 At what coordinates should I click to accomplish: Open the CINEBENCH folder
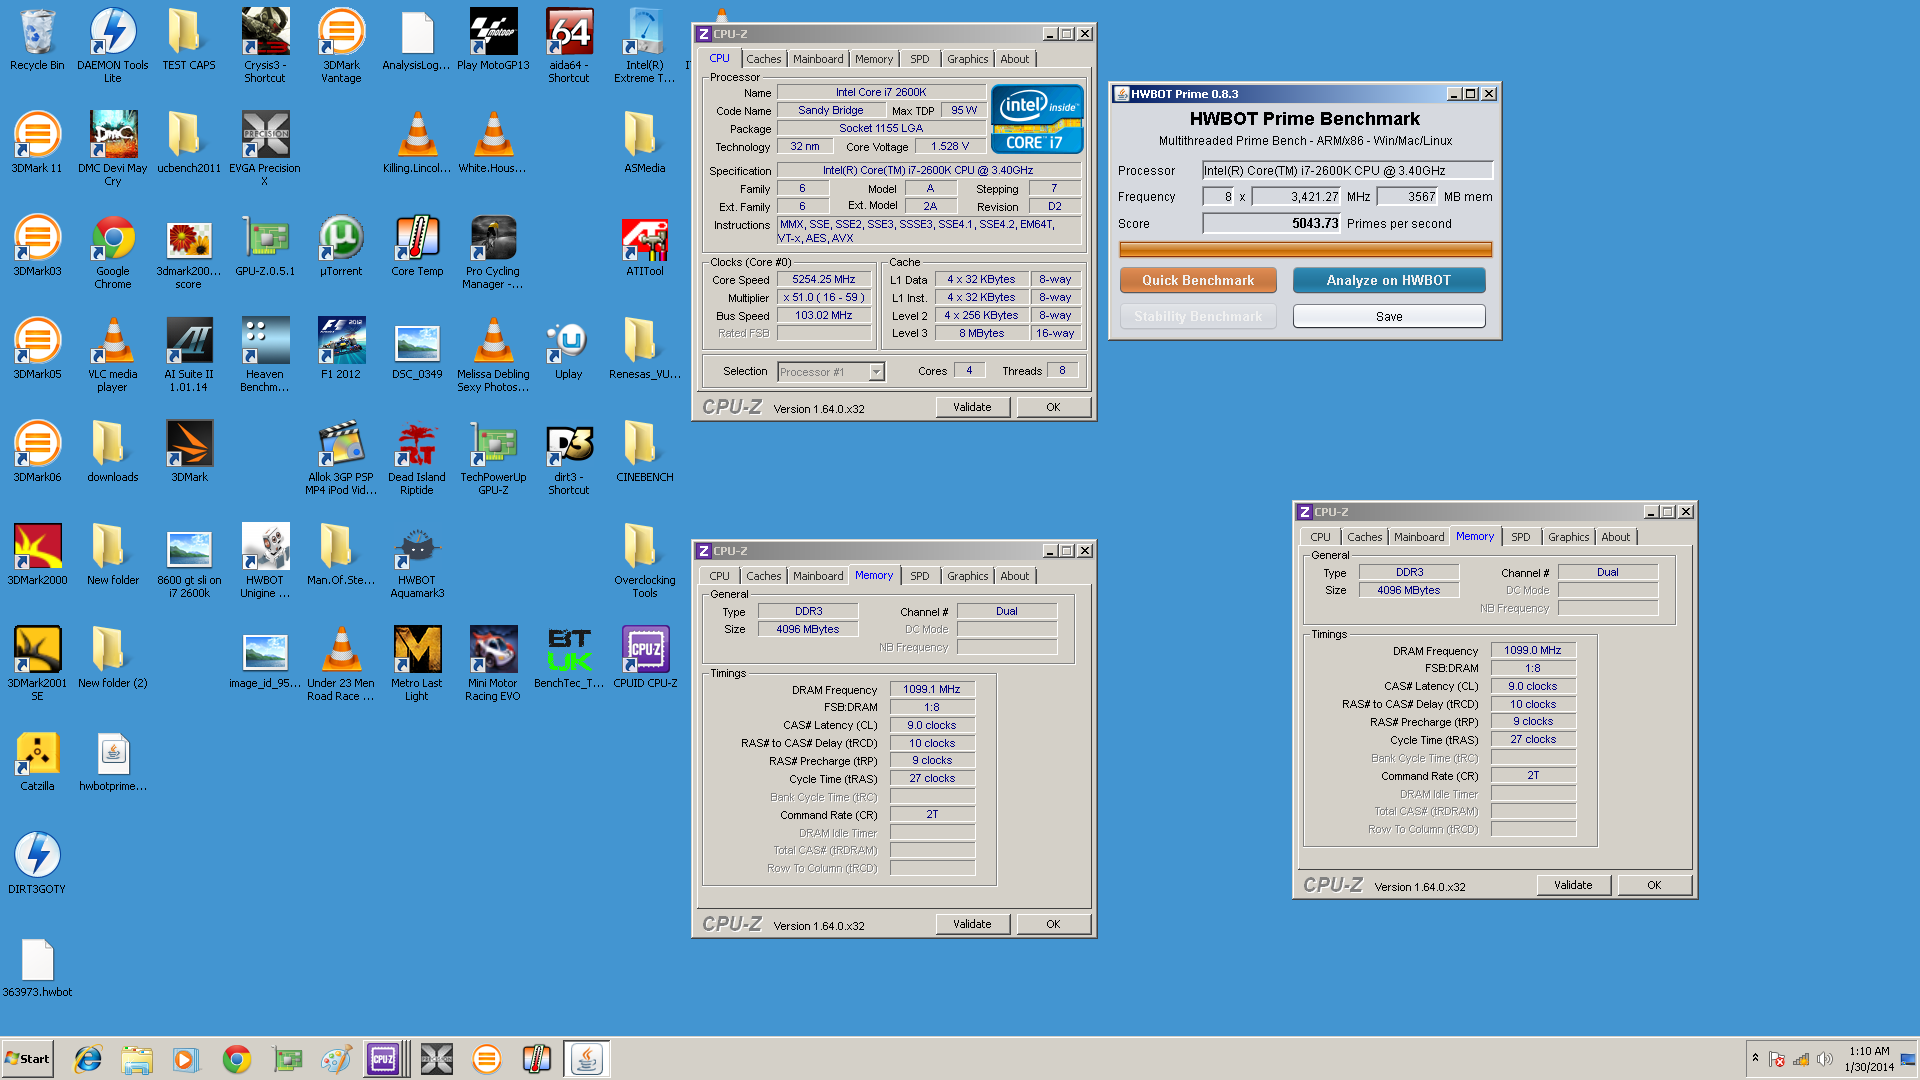click(x=645, y=452)
